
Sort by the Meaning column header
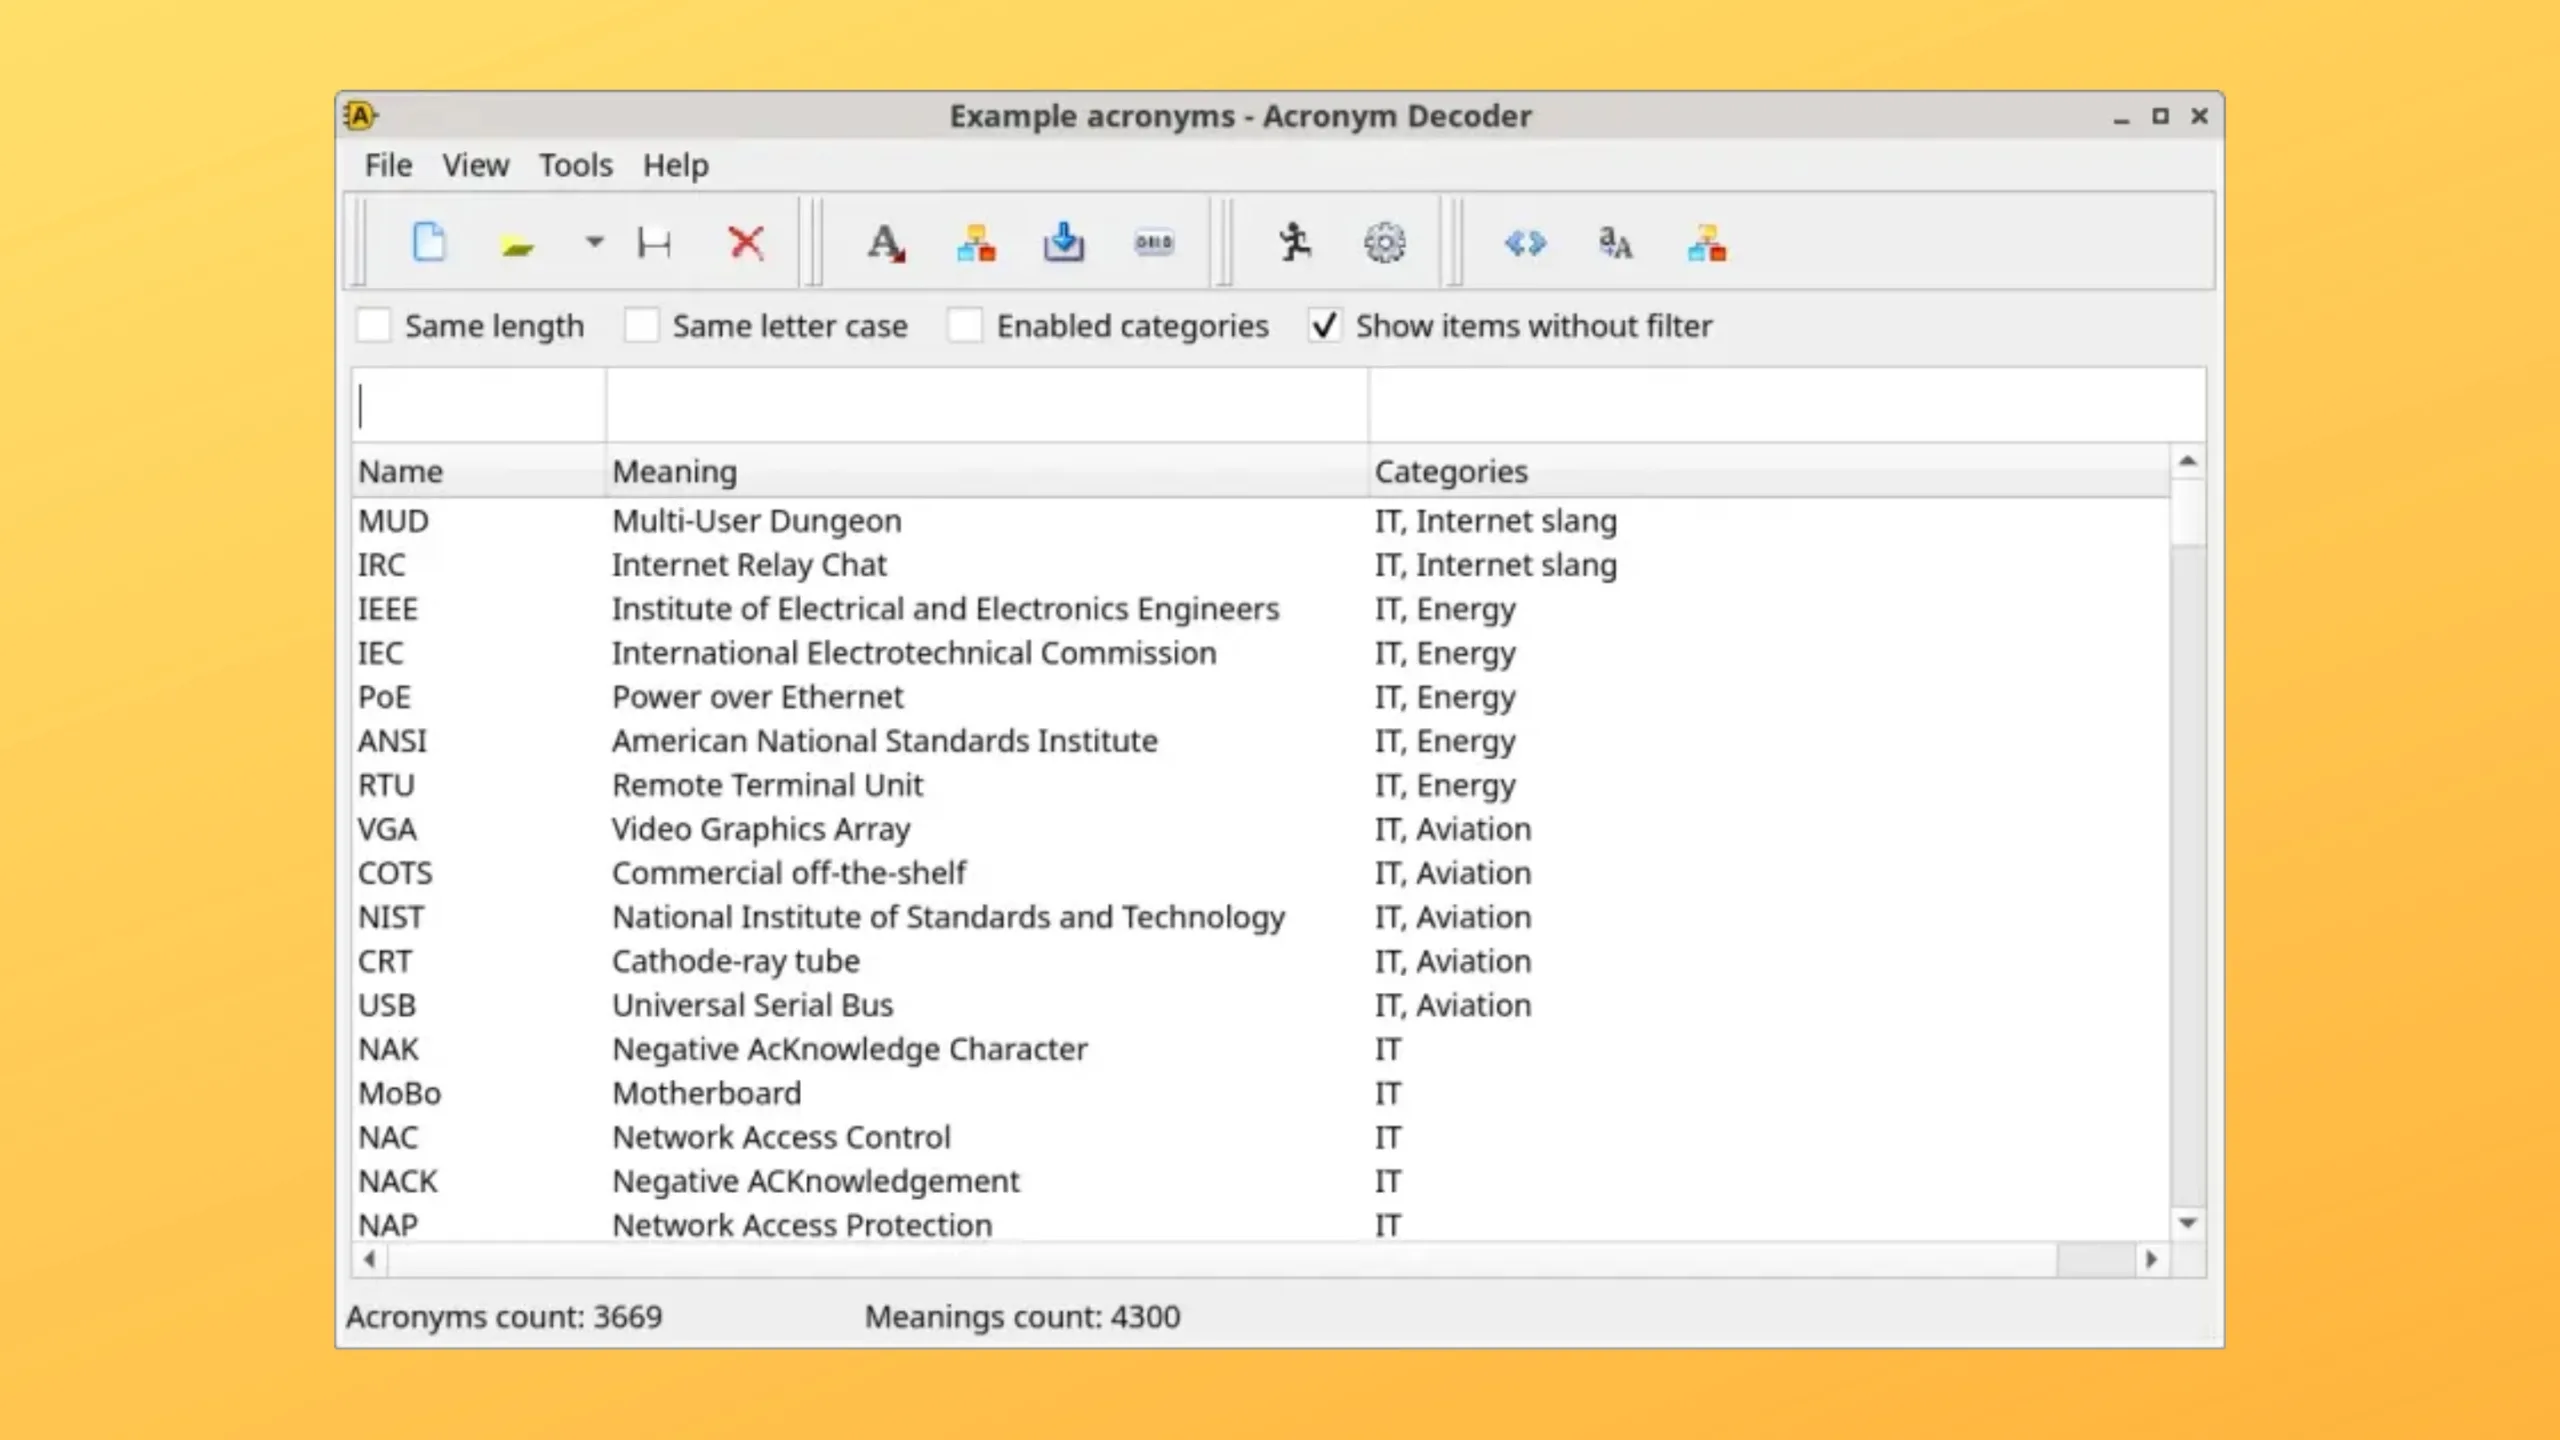(986, 472)
